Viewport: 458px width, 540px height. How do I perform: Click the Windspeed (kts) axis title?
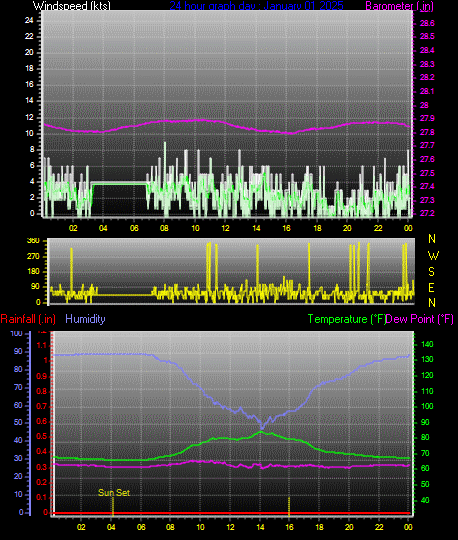click(72, 6)
